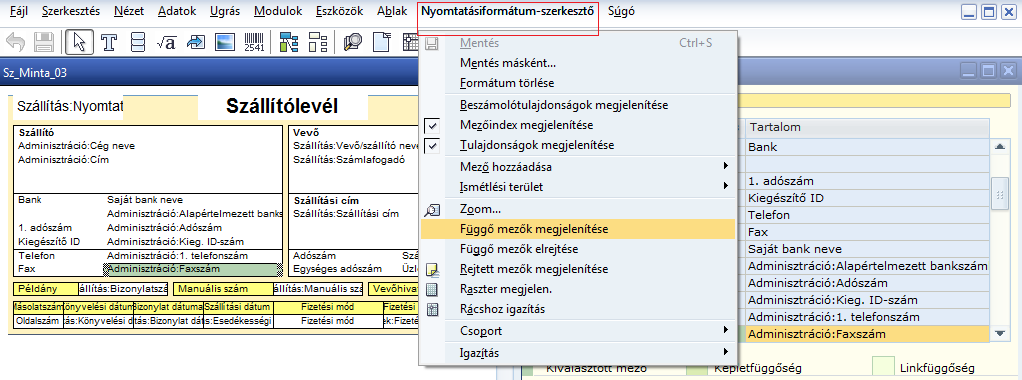Click the Tartalom column header

pos(867,126)
